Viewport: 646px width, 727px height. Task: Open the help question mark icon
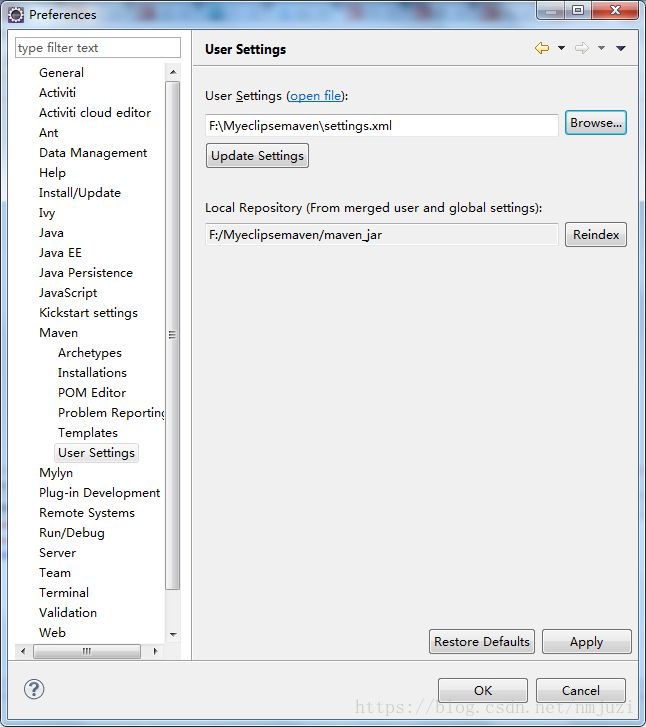pos(34,689)
